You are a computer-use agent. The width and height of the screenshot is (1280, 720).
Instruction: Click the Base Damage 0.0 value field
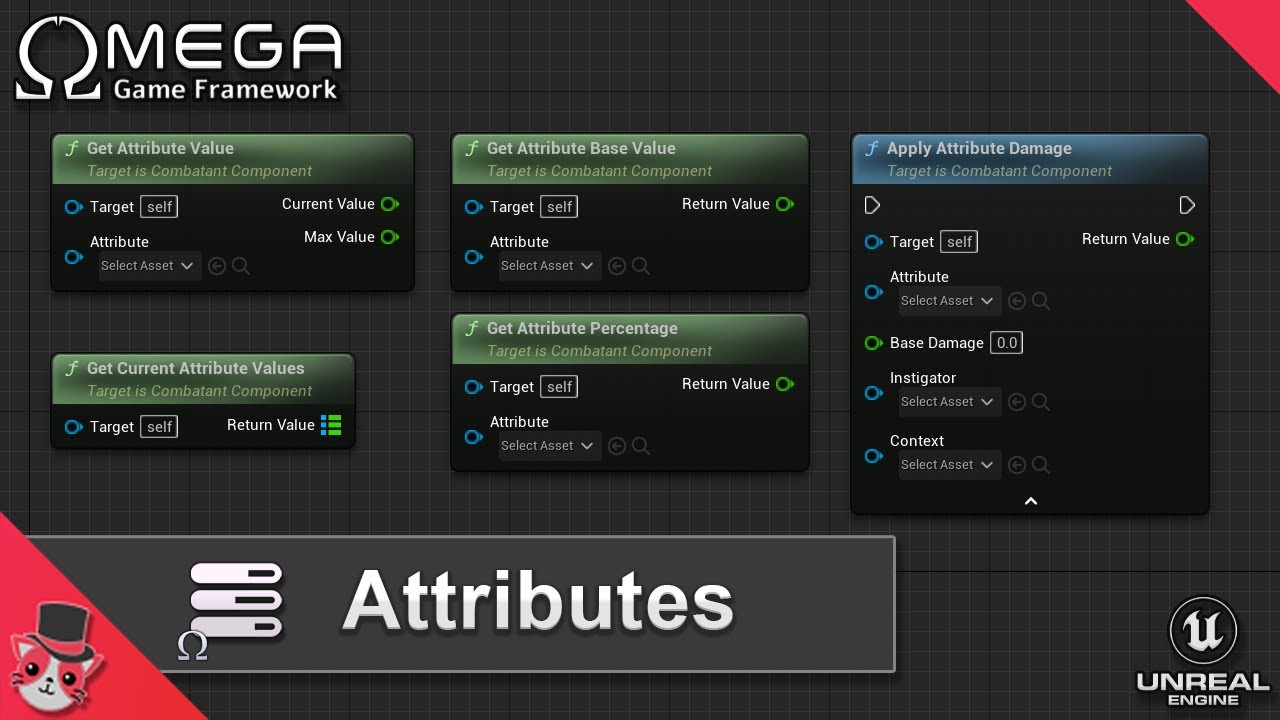point(1007,343)
